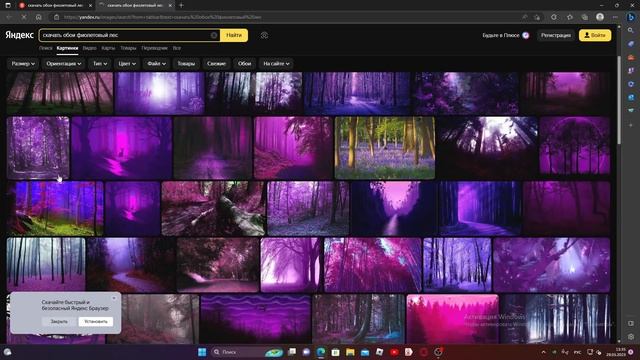
Task: Click Установить in the Yandex Browser popup
Action: pos(96,322)
